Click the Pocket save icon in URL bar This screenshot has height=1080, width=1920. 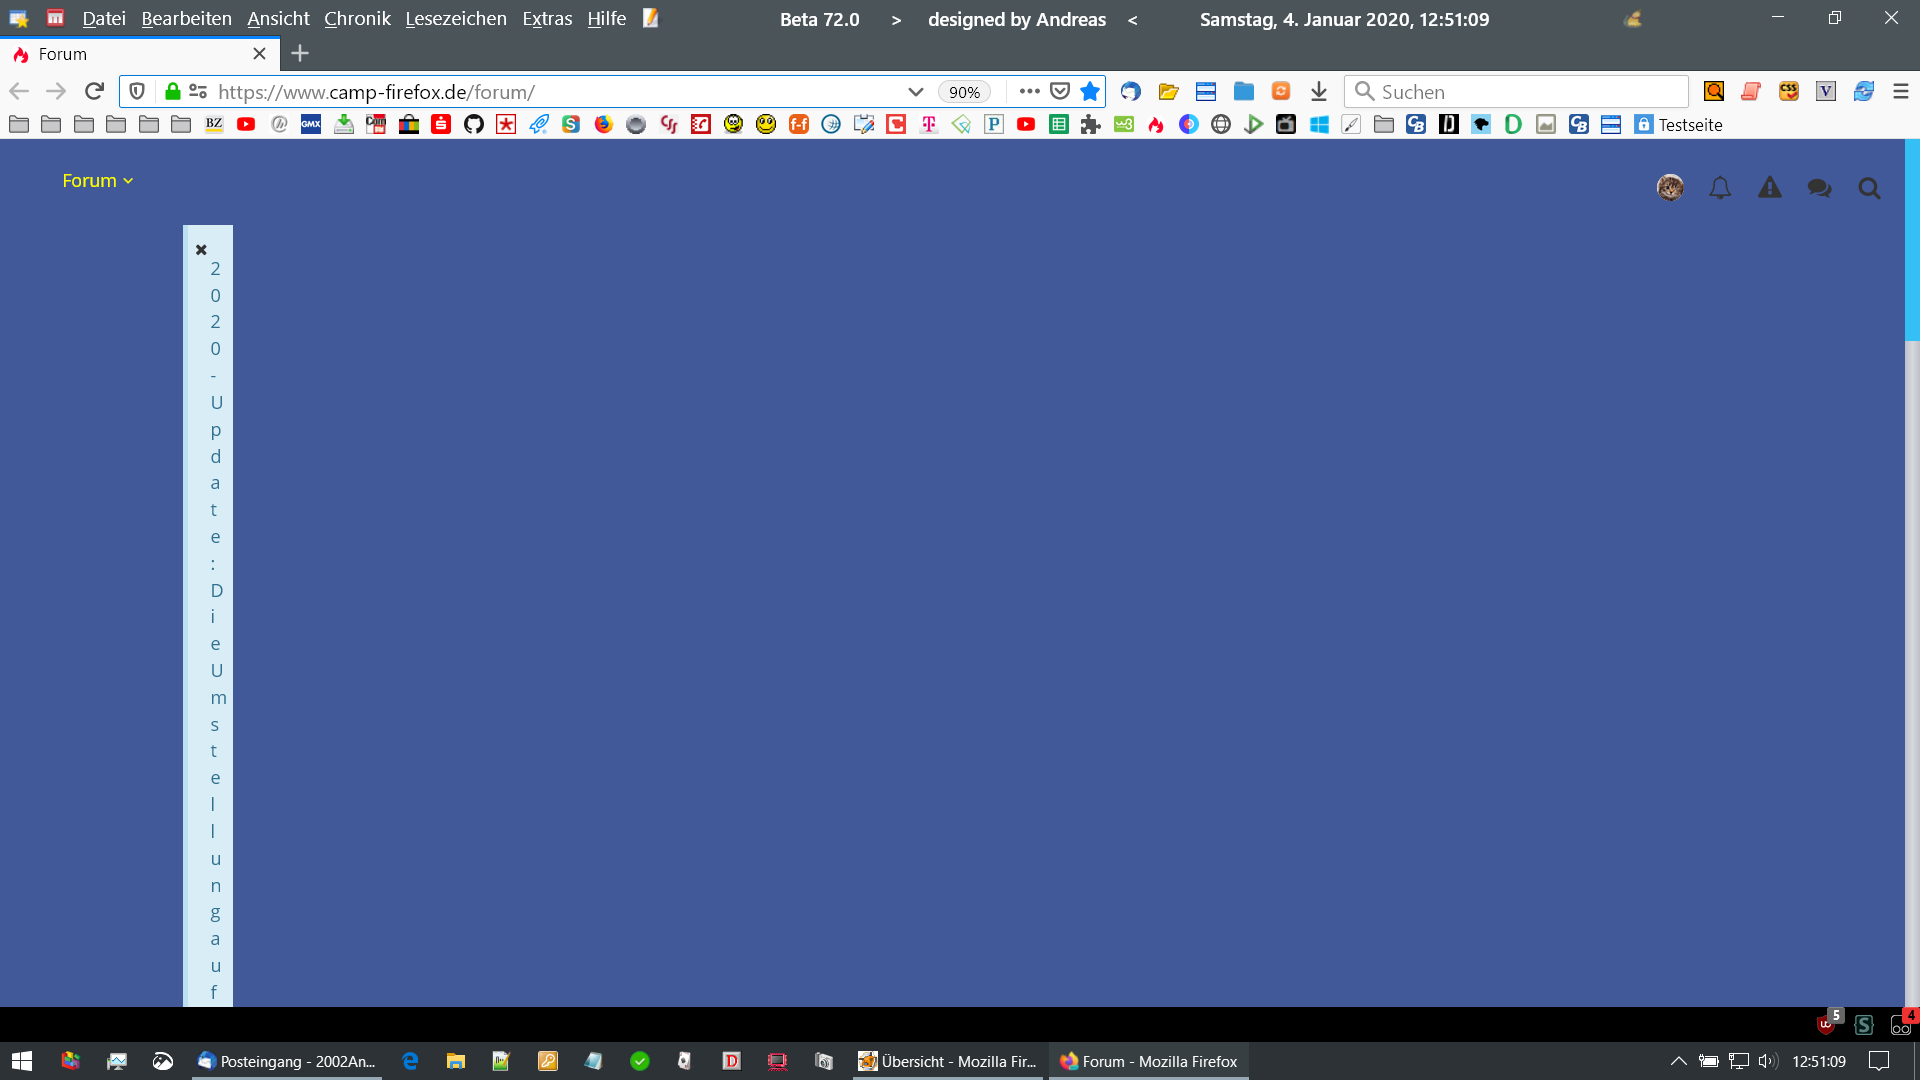click(x=1060, y=91)
